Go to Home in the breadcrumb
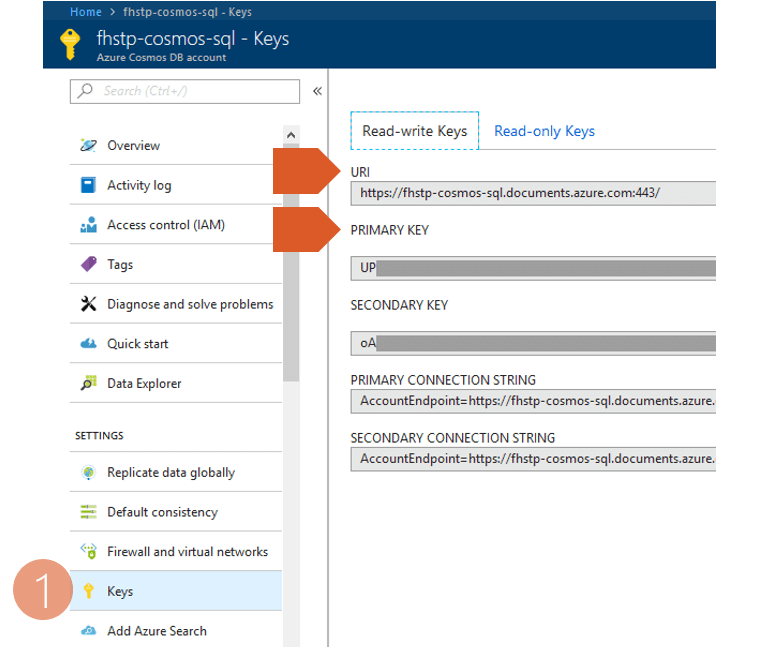Screen dimensions: 759x647 point(86,12)
